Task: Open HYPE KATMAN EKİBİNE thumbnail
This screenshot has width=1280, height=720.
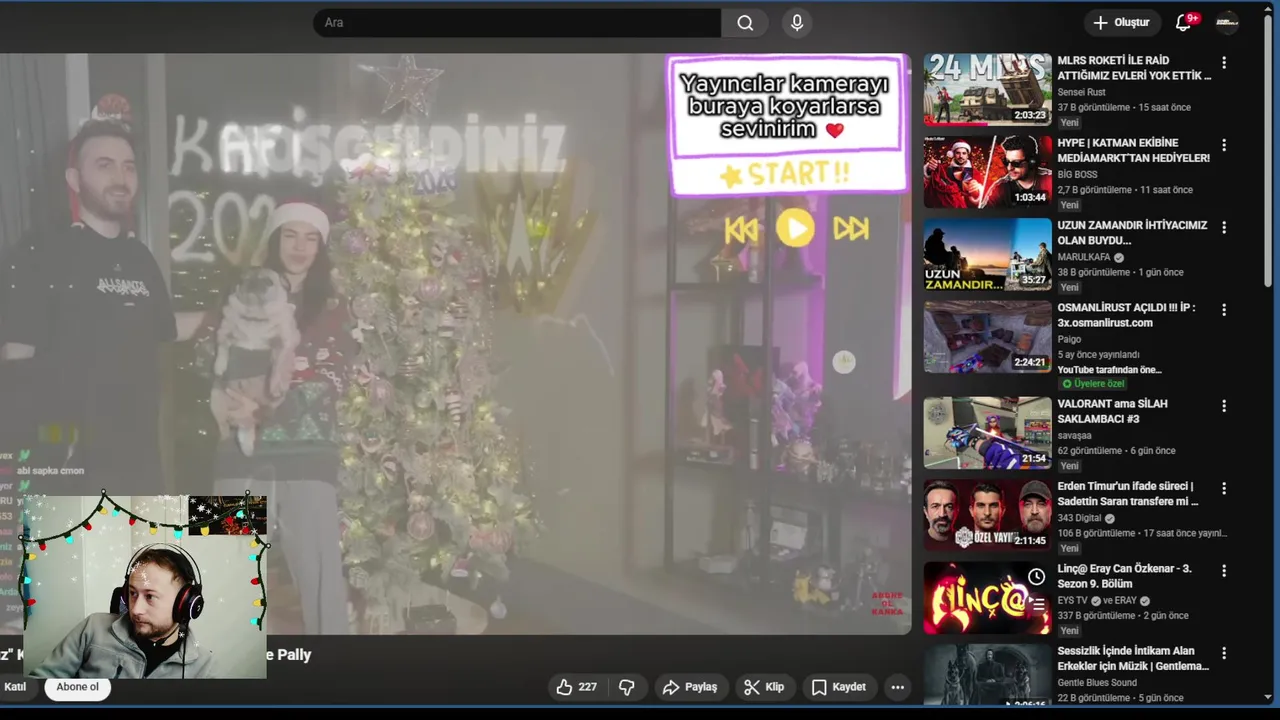Action: coord(987,172)
